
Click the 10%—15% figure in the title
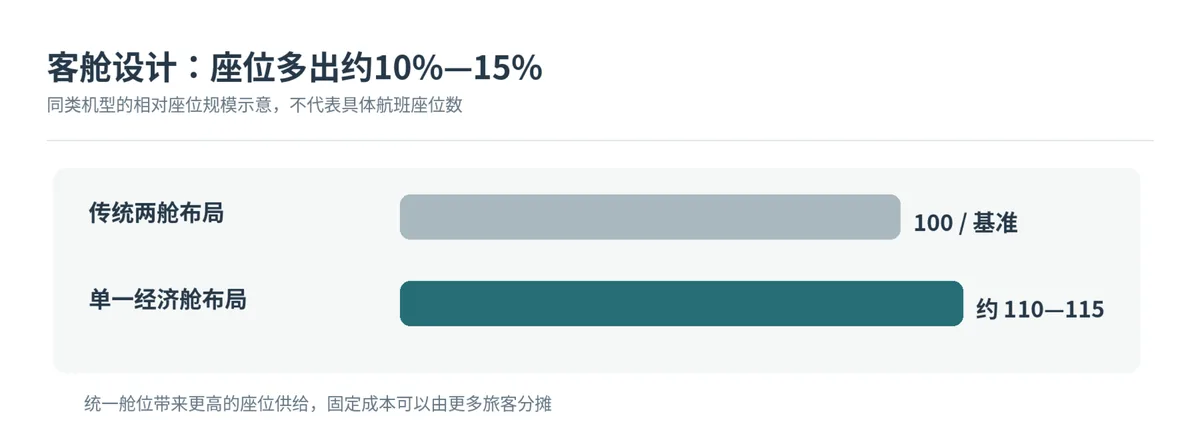pos(457,68)
